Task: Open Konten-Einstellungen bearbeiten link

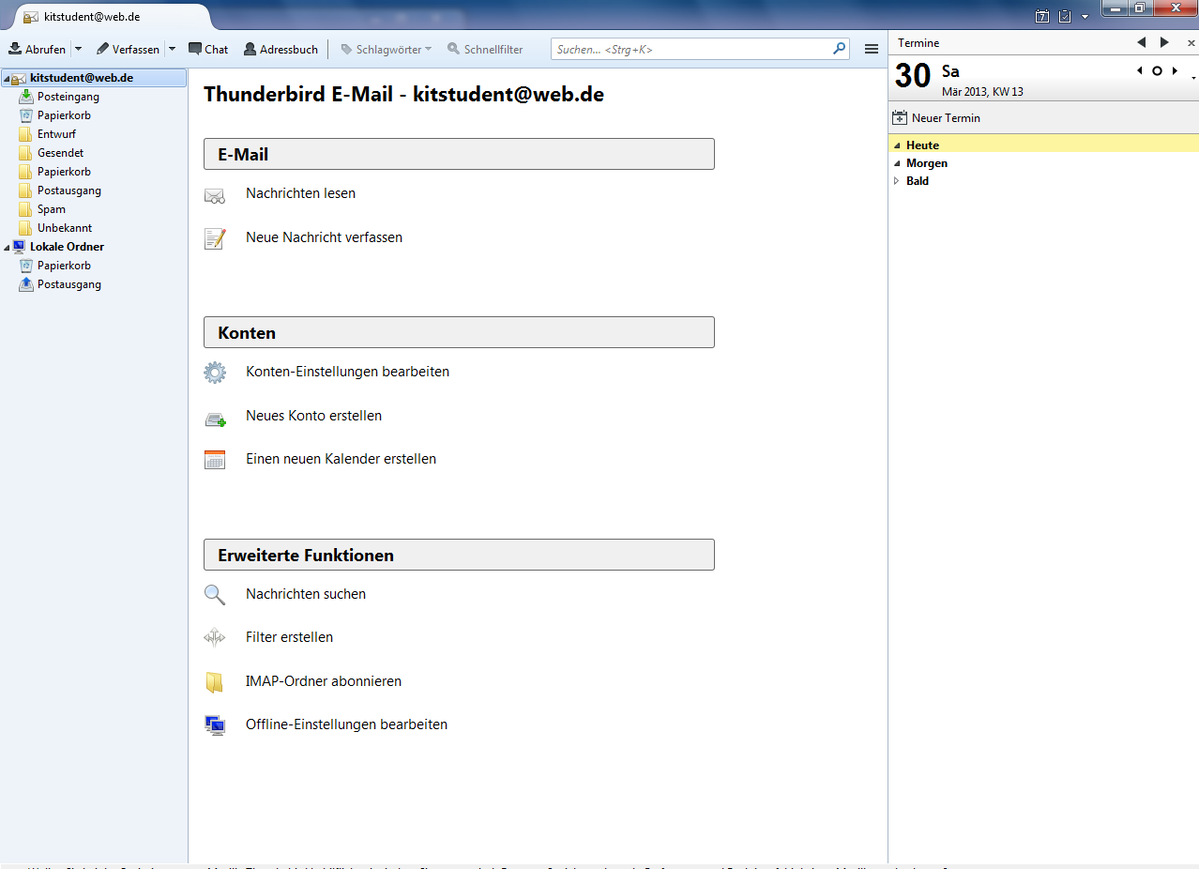Action: click(x=347, y=372)
